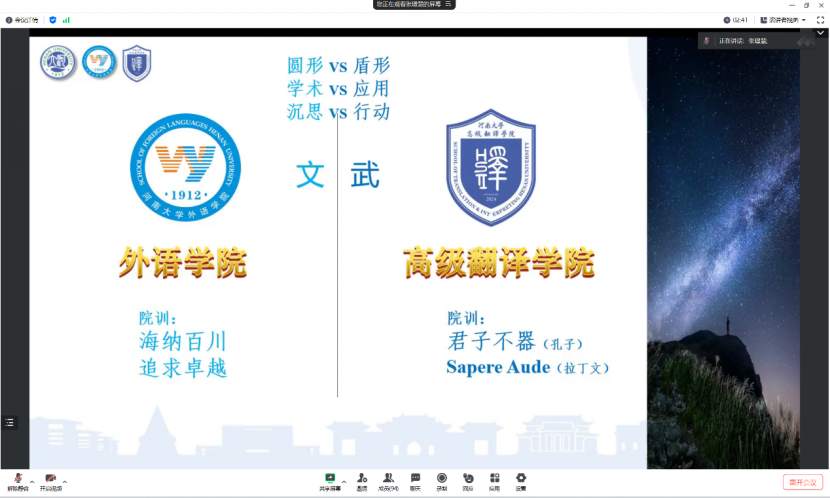
Task: Open meeting settings gear
Action: click(521, 482)
